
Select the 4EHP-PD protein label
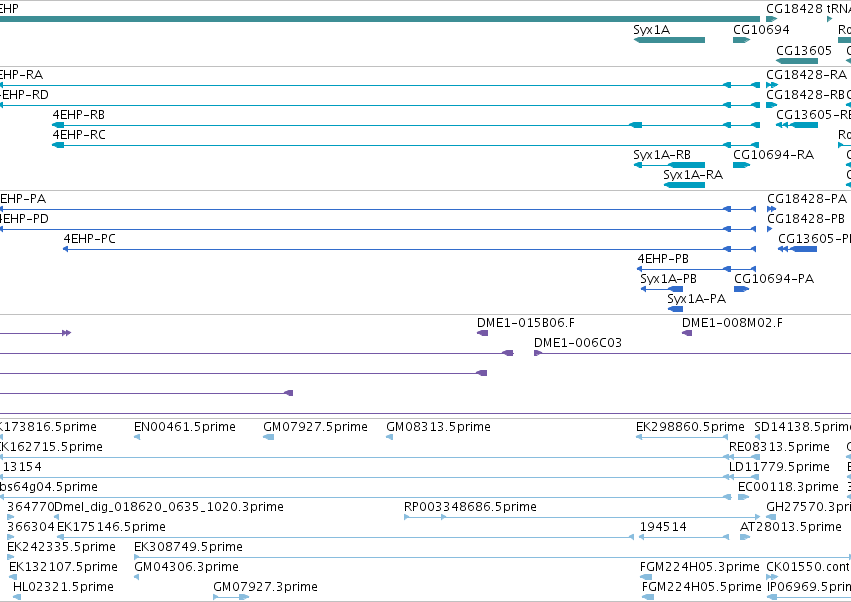point(24,219)
